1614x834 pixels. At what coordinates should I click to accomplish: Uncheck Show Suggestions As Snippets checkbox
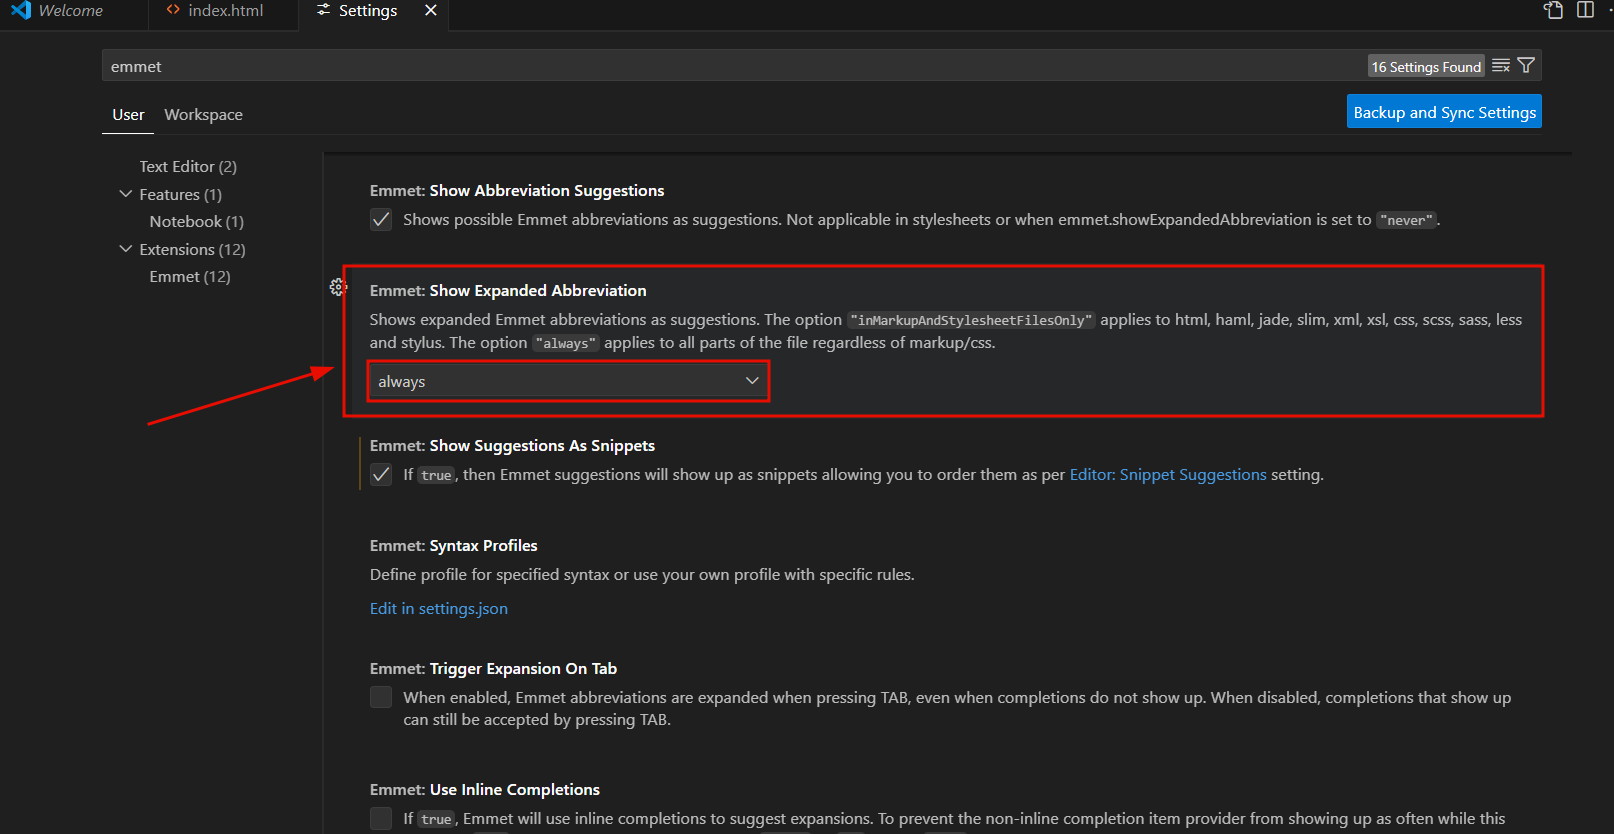coord(381,474)
